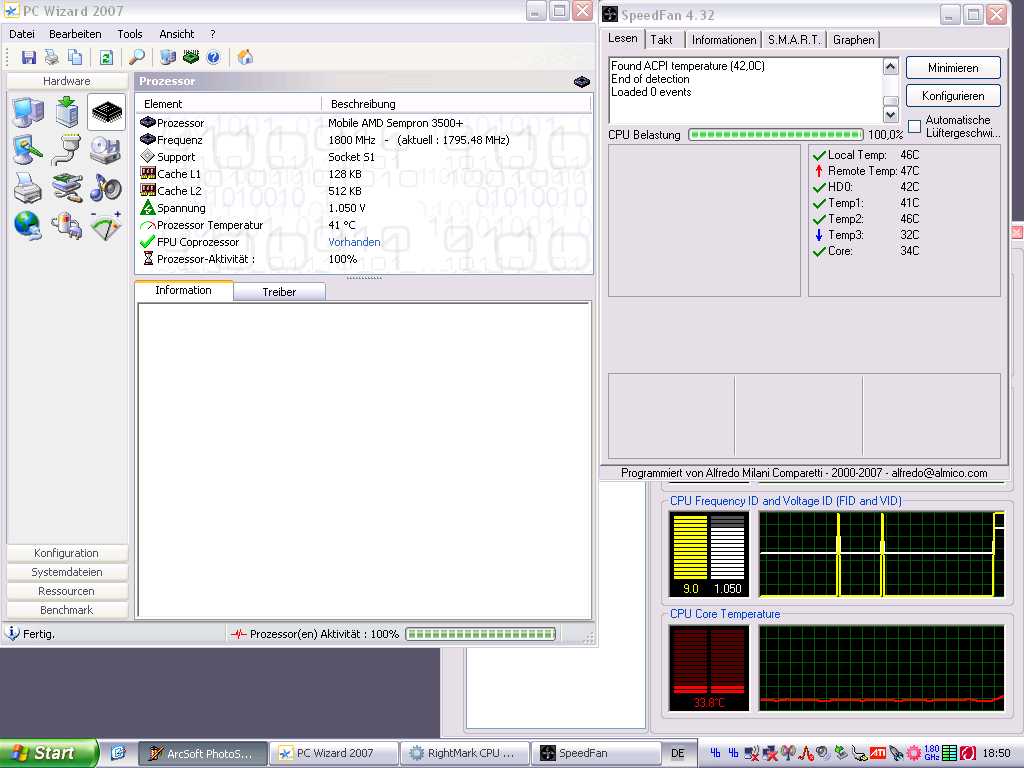Click the magnifying glass Search icon
1024x768 pixels.
coord(136,57)
